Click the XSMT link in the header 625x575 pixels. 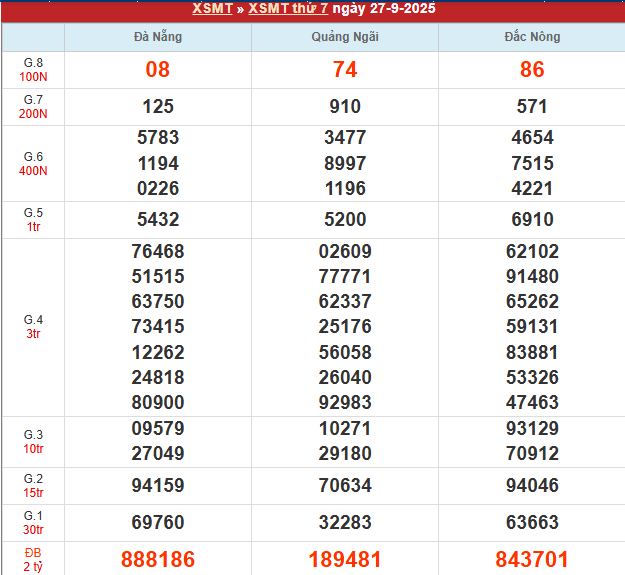click(x=212, y=9)
